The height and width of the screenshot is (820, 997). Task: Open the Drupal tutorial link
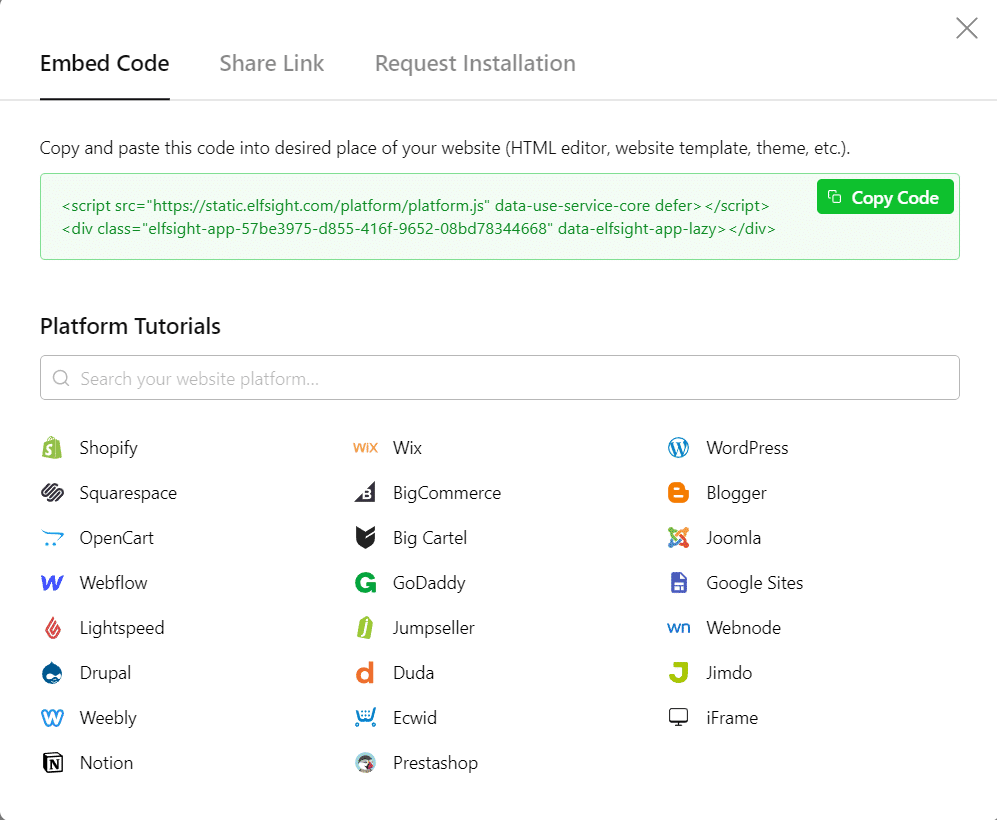pos(105,673)
